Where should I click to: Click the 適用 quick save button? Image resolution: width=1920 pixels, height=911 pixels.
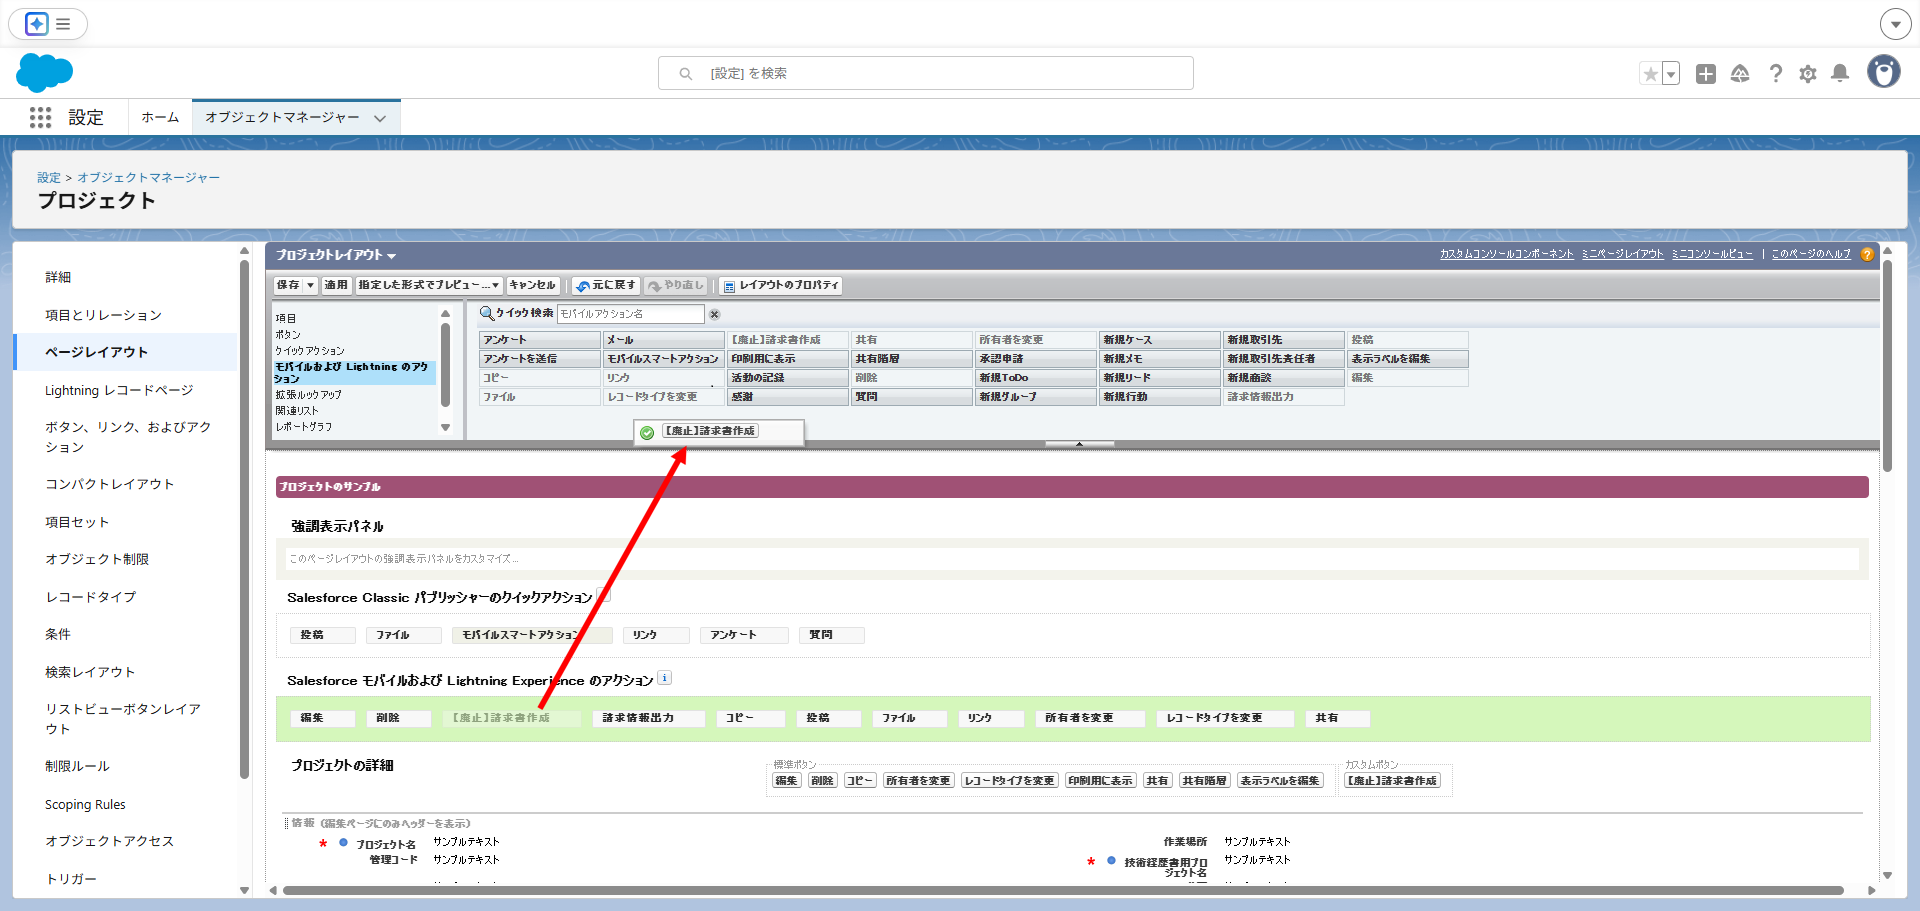click(x=336, y=286)
